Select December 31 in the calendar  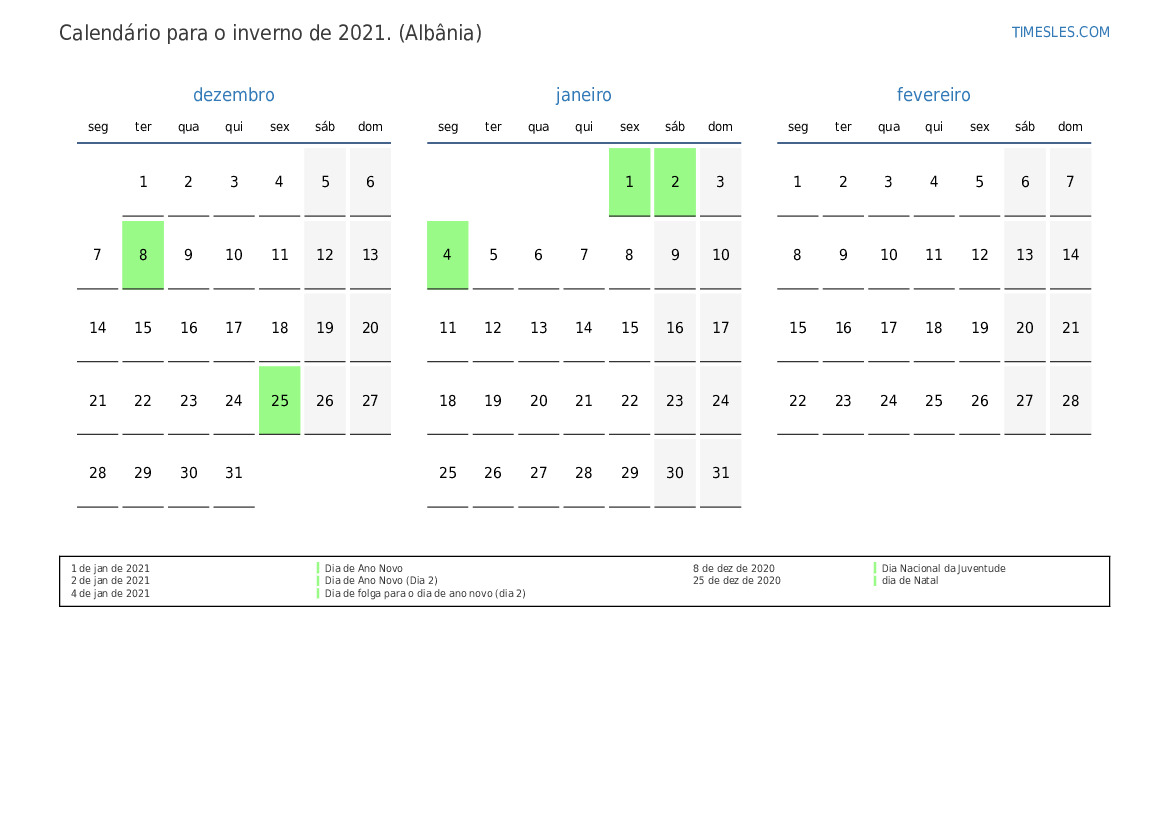pyautogui.click(x=234, y=473)
